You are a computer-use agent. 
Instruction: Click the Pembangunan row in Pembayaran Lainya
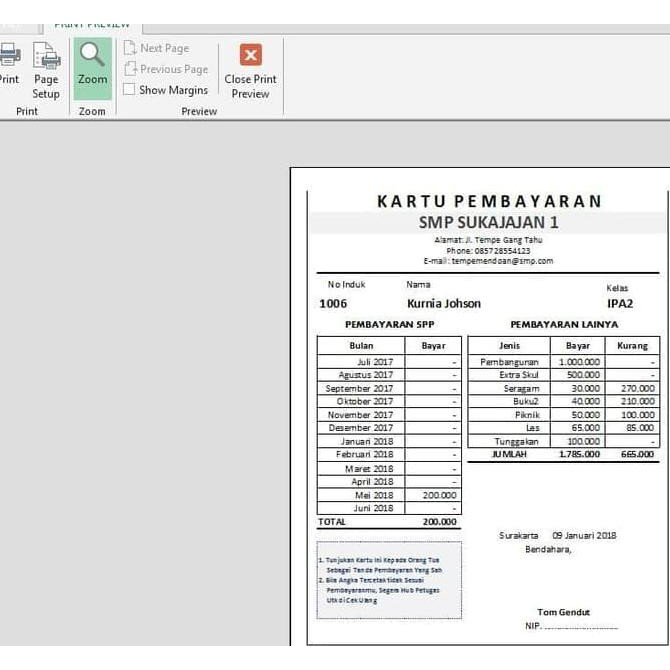510,362
